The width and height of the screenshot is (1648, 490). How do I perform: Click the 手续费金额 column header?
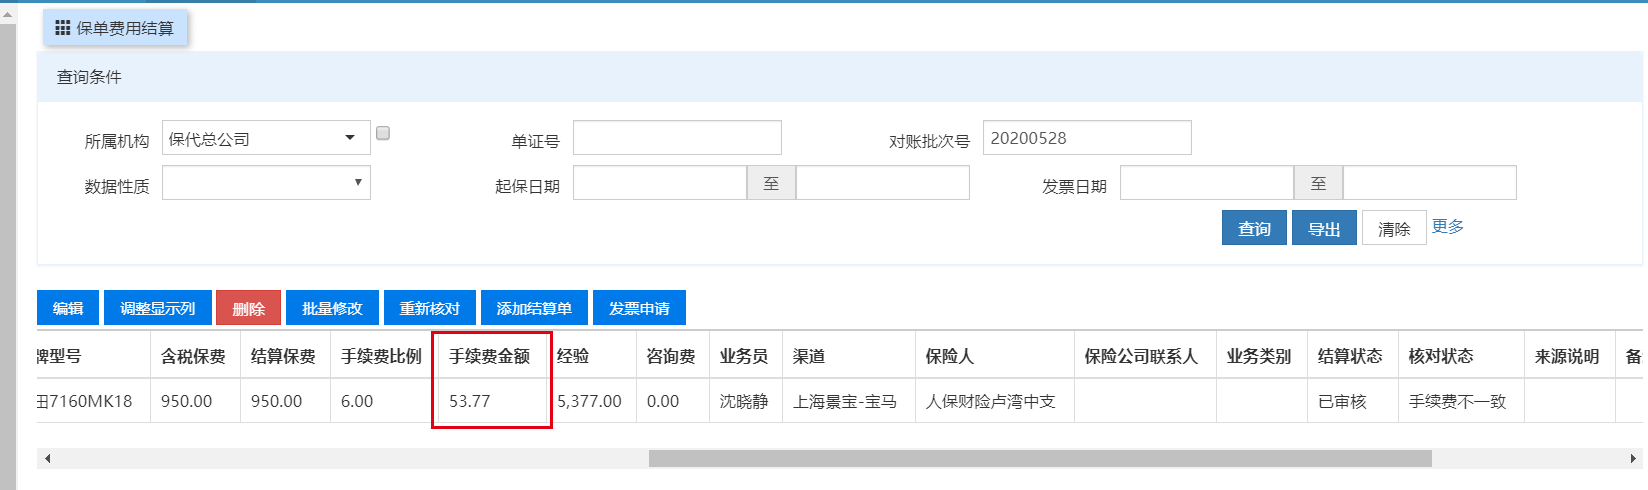tap(490, 356)
